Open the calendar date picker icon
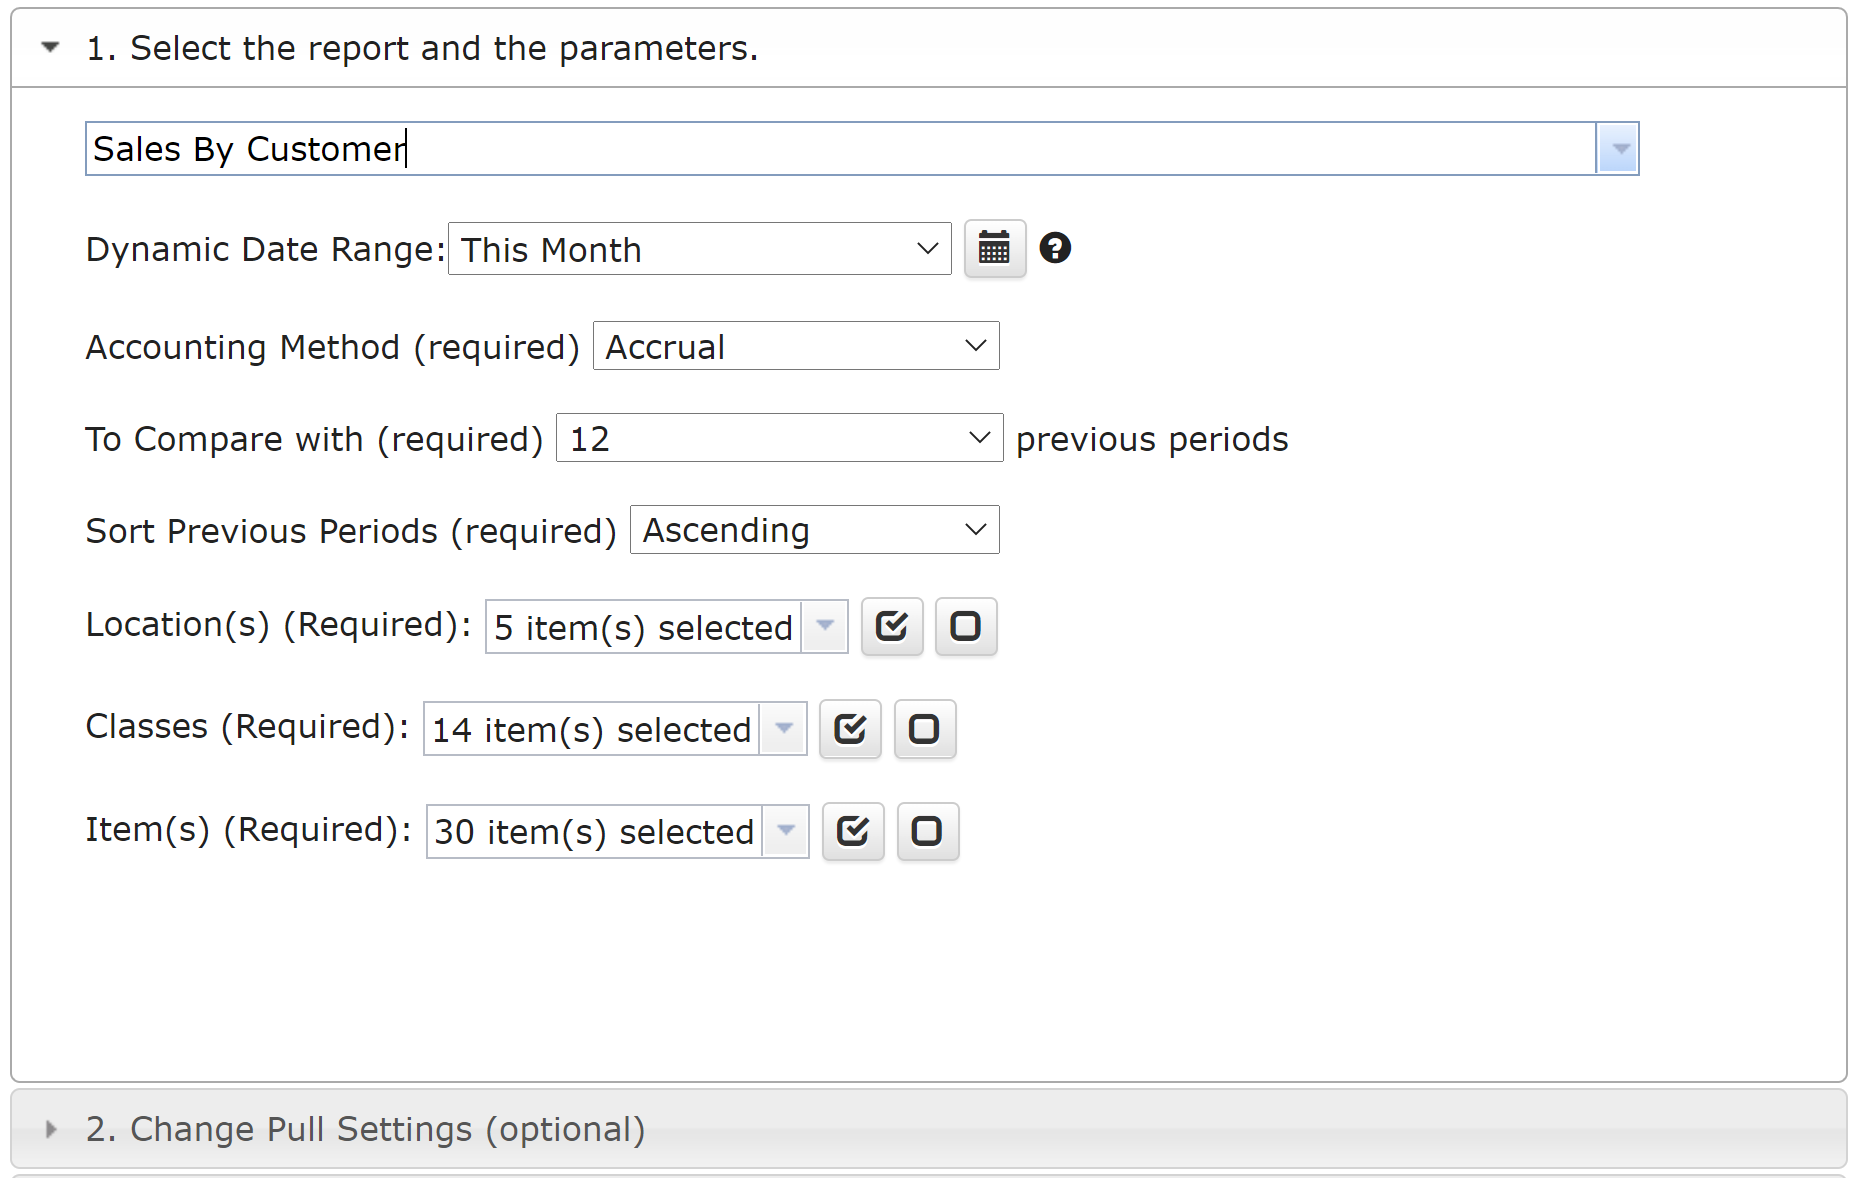 tap(994, 248)
